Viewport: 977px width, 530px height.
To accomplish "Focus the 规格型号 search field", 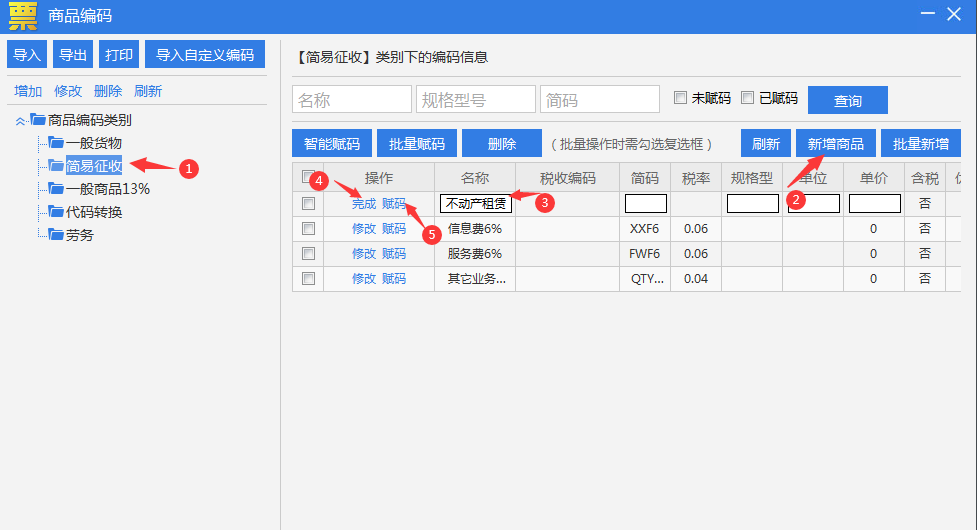I will 475,99.
